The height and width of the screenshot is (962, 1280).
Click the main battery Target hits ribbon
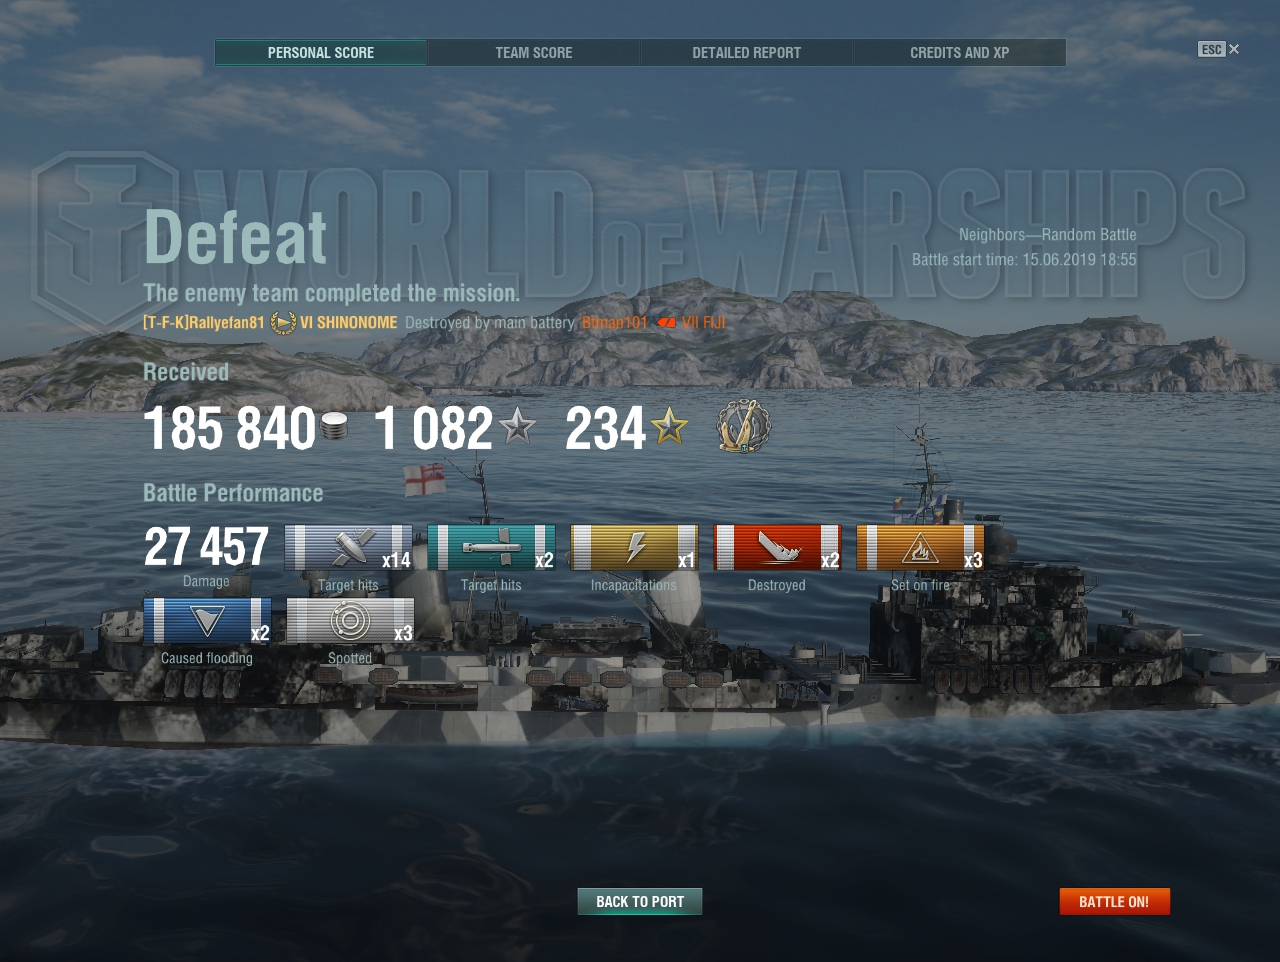[x=348, y=548]
